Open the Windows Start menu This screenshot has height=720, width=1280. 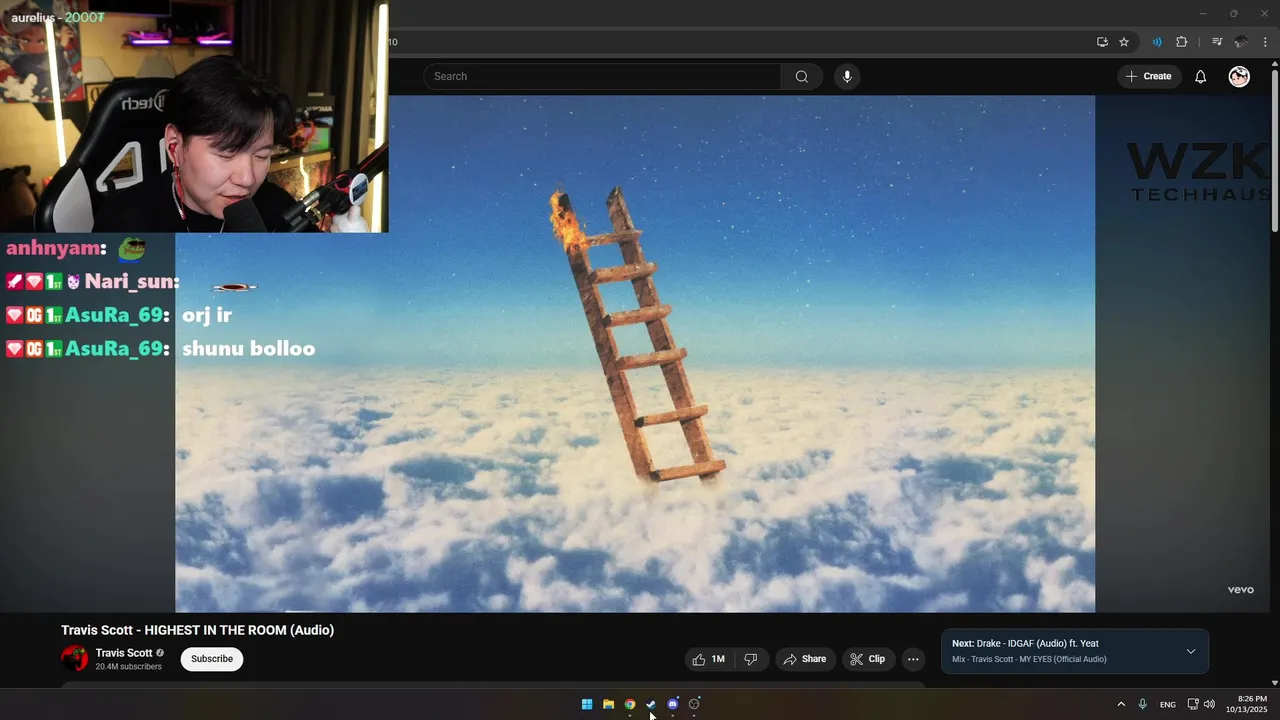pos(587,704)
